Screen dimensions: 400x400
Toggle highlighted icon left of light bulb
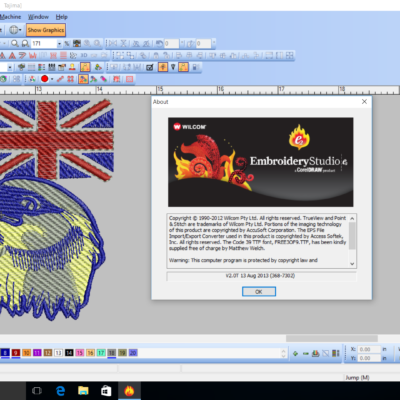[163, 67]
